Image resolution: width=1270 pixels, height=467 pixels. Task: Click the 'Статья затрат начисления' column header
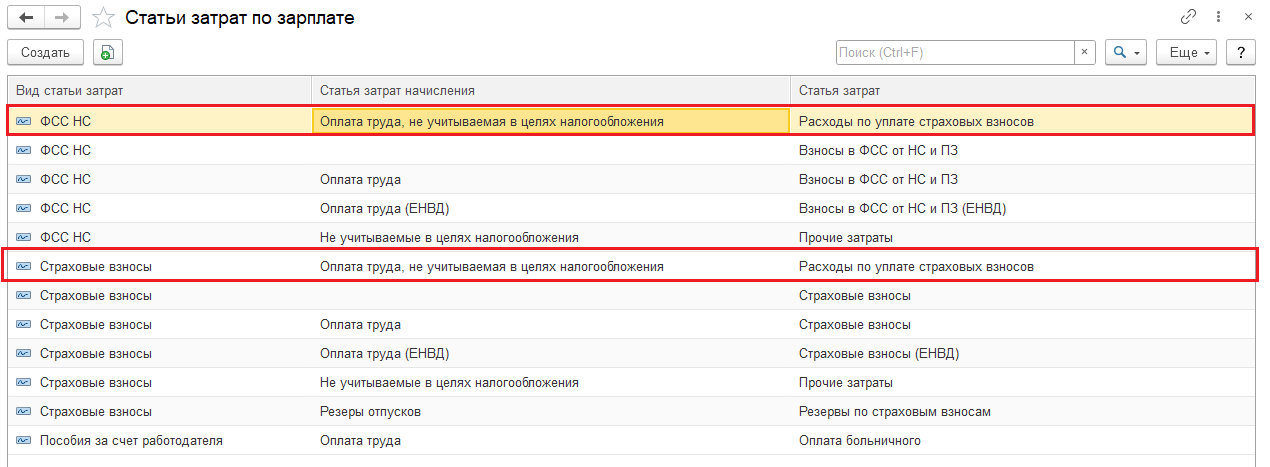tap(397, 91)
